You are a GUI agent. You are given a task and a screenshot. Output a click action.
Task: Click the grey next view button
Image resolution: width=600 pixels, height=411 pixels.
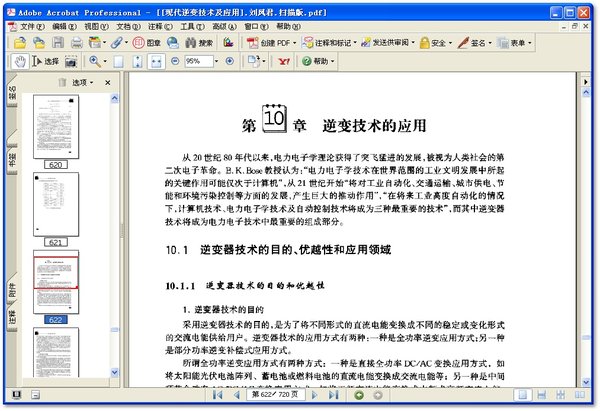tap(378, 395)
